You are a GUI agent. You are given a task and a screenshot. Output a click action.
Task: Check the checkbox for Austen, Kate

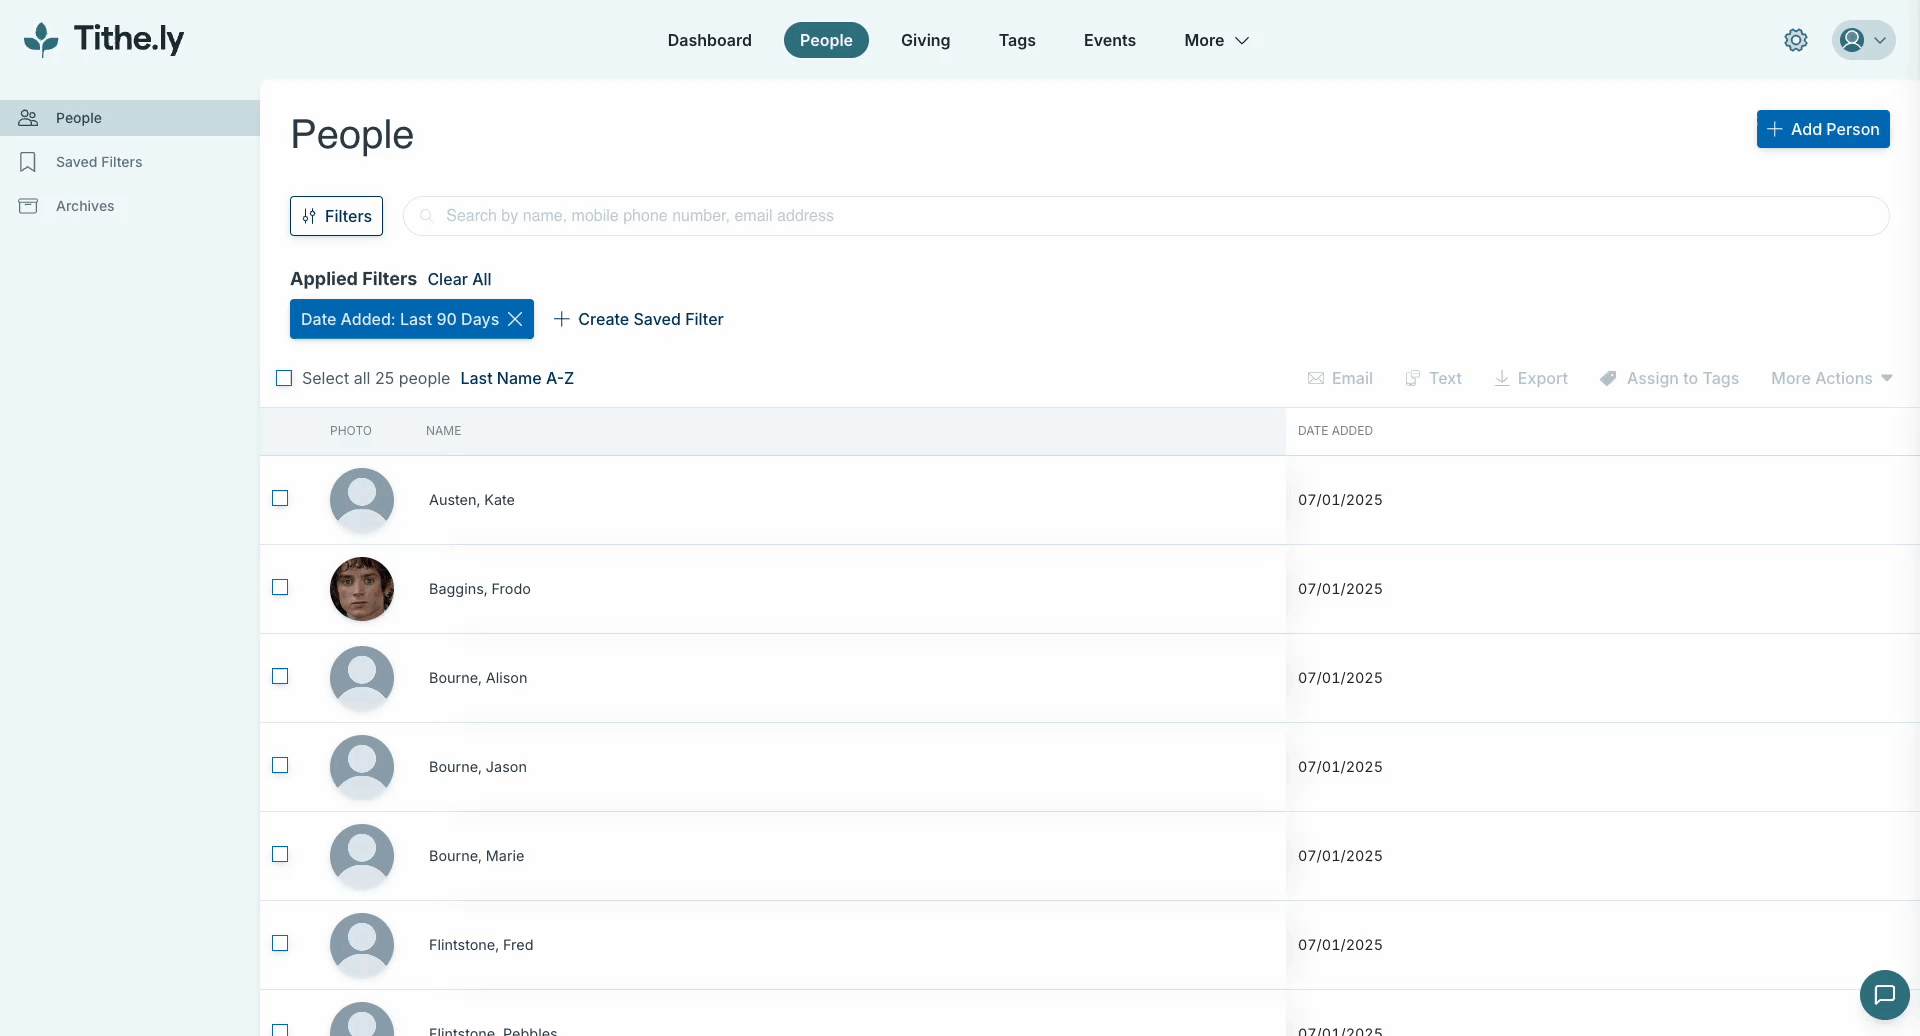tap(281, 498)
